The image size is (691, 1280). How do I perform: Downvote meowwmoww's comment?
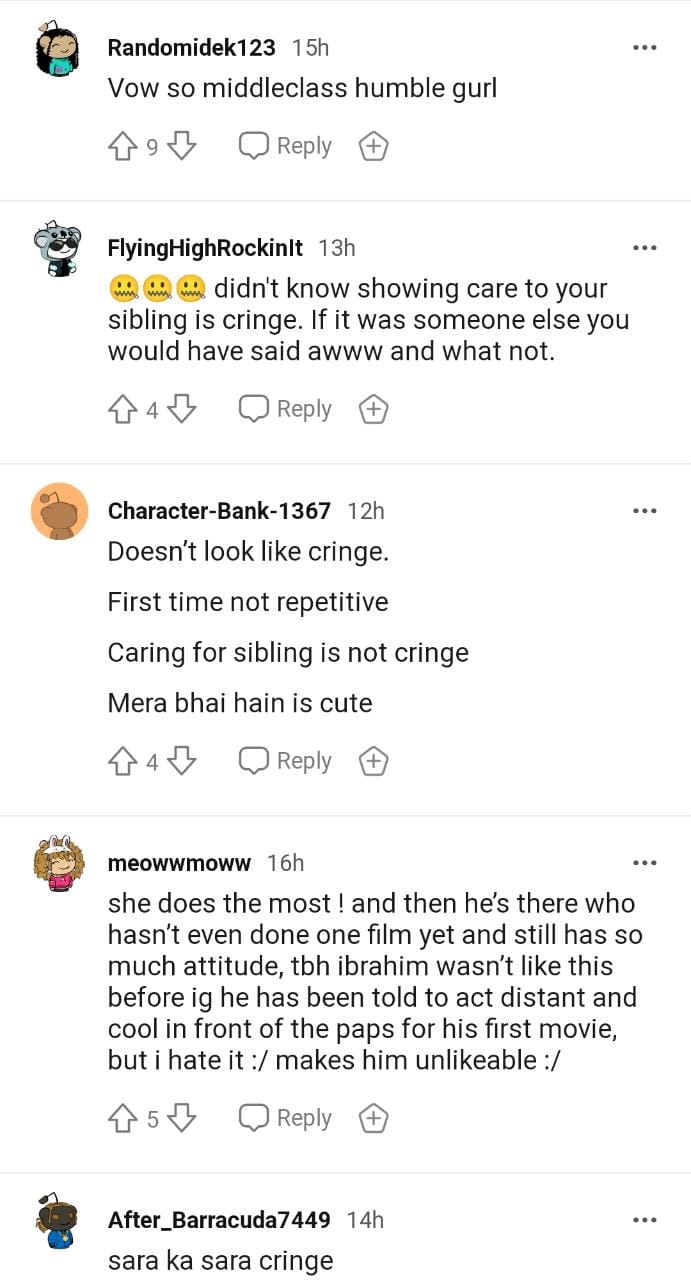pyautogui.click(x=181, y=1119)
